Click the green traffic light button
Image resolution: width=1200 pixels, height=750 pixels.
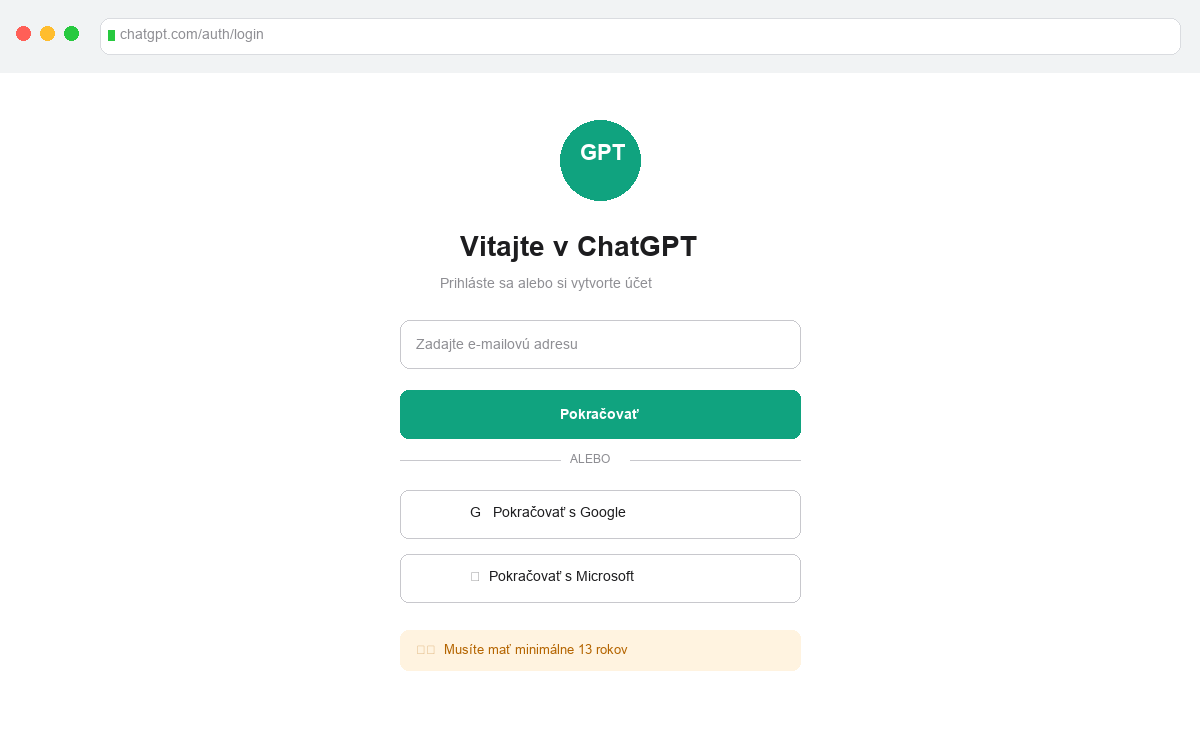click(x=71, y=33)
